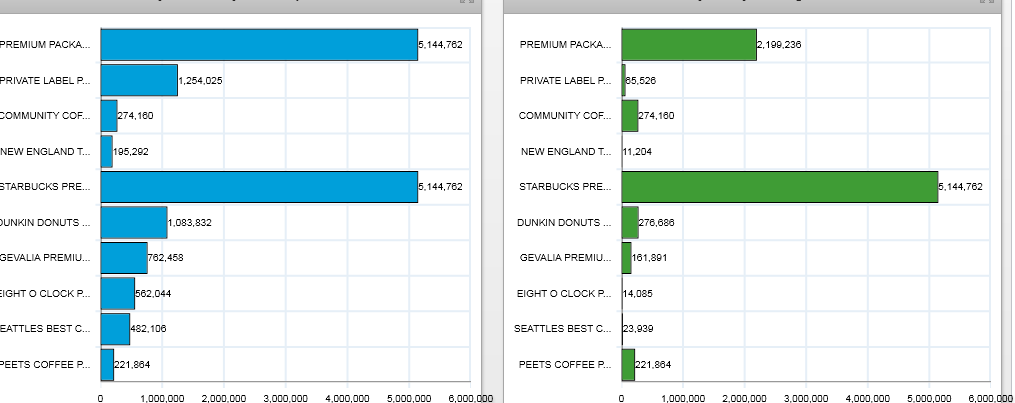Screen dimensions: 1015x403
Task: Click the 1,254,025 value label
Action: [x=200, y=80]
